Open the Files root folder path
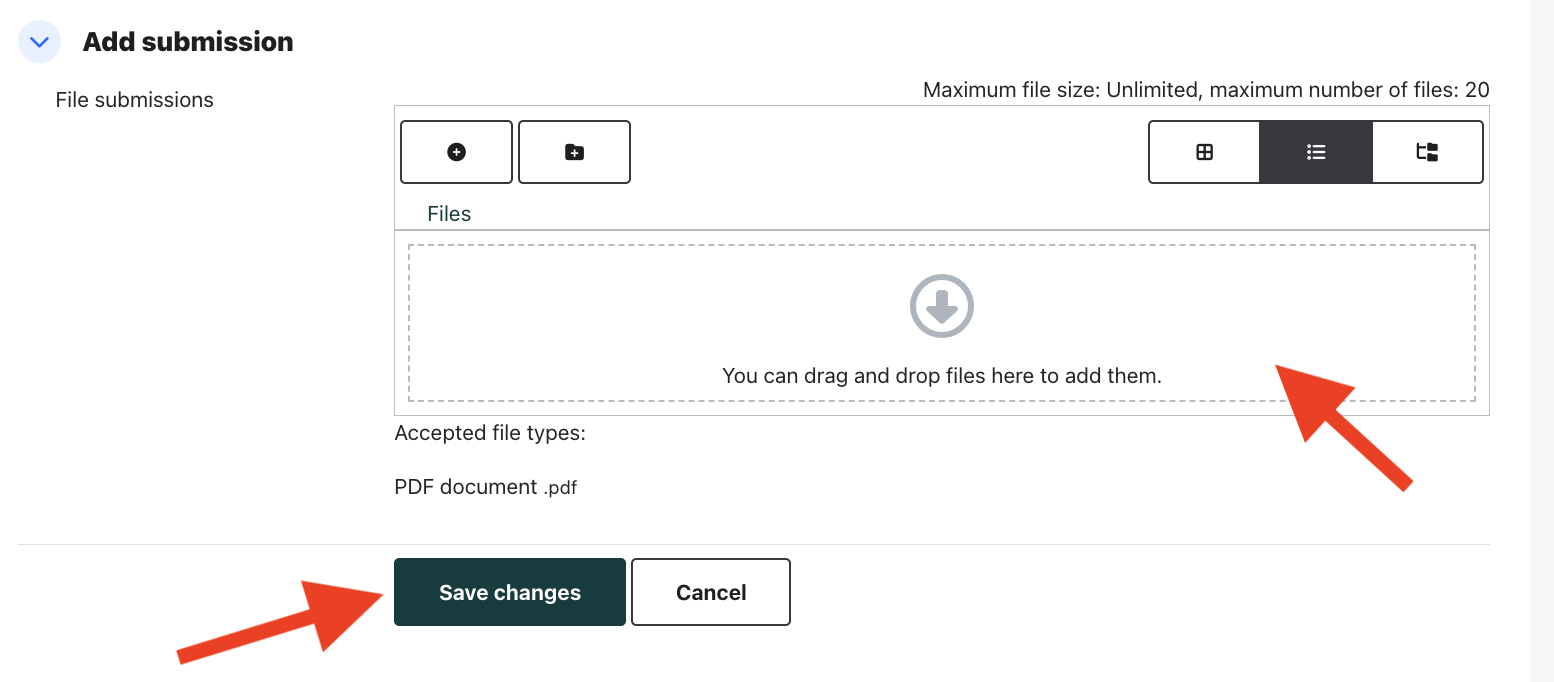Viewport: 1554px width, 682px height. 449,214
